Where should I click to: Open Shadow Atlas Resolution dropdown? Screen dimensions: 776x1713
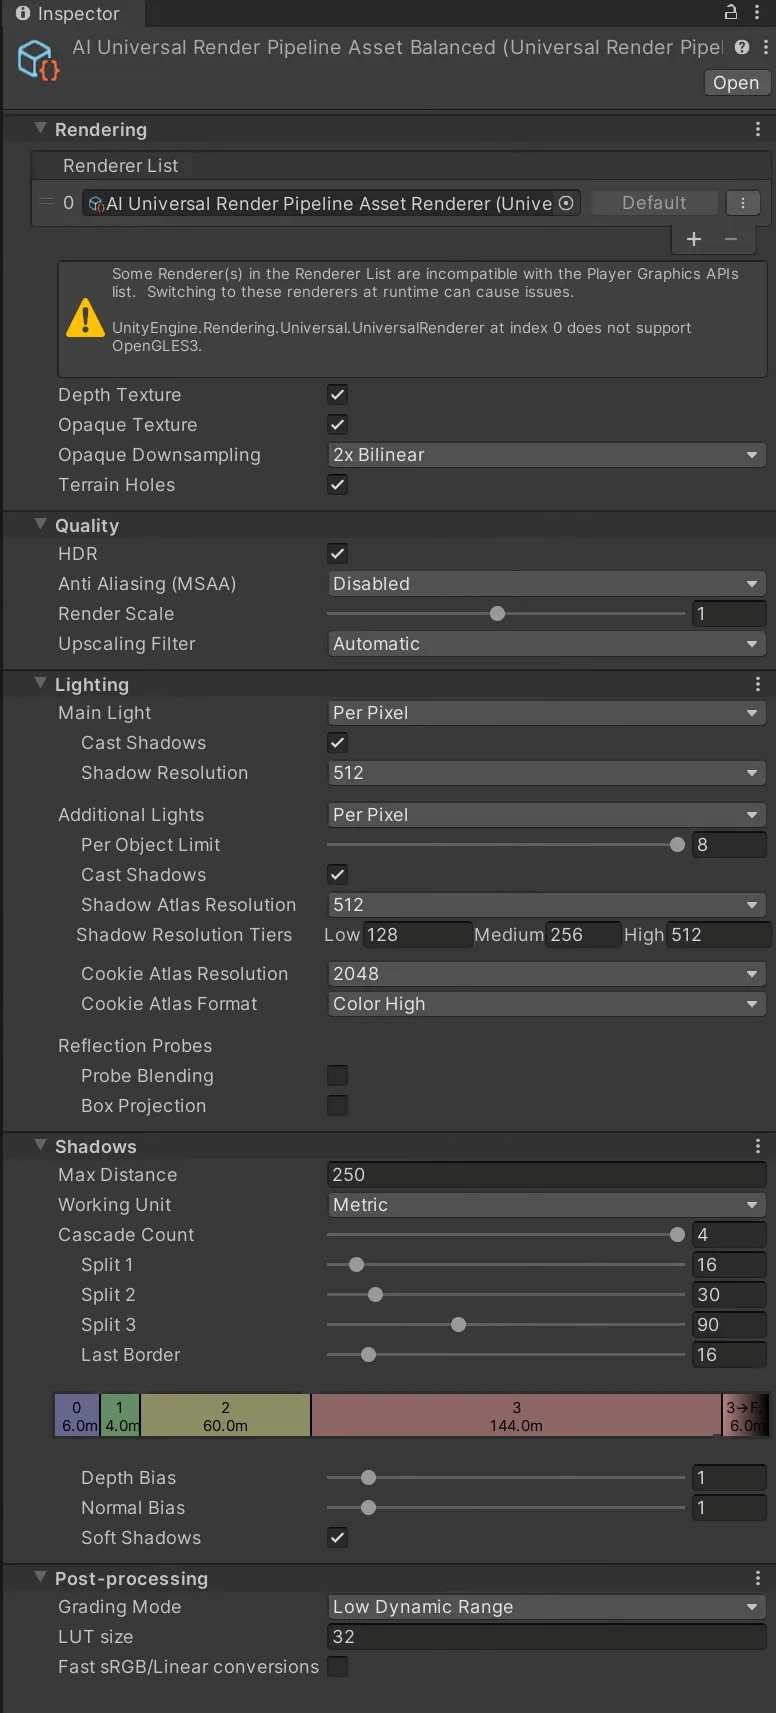pyautogui.click(x=547, y=905)
